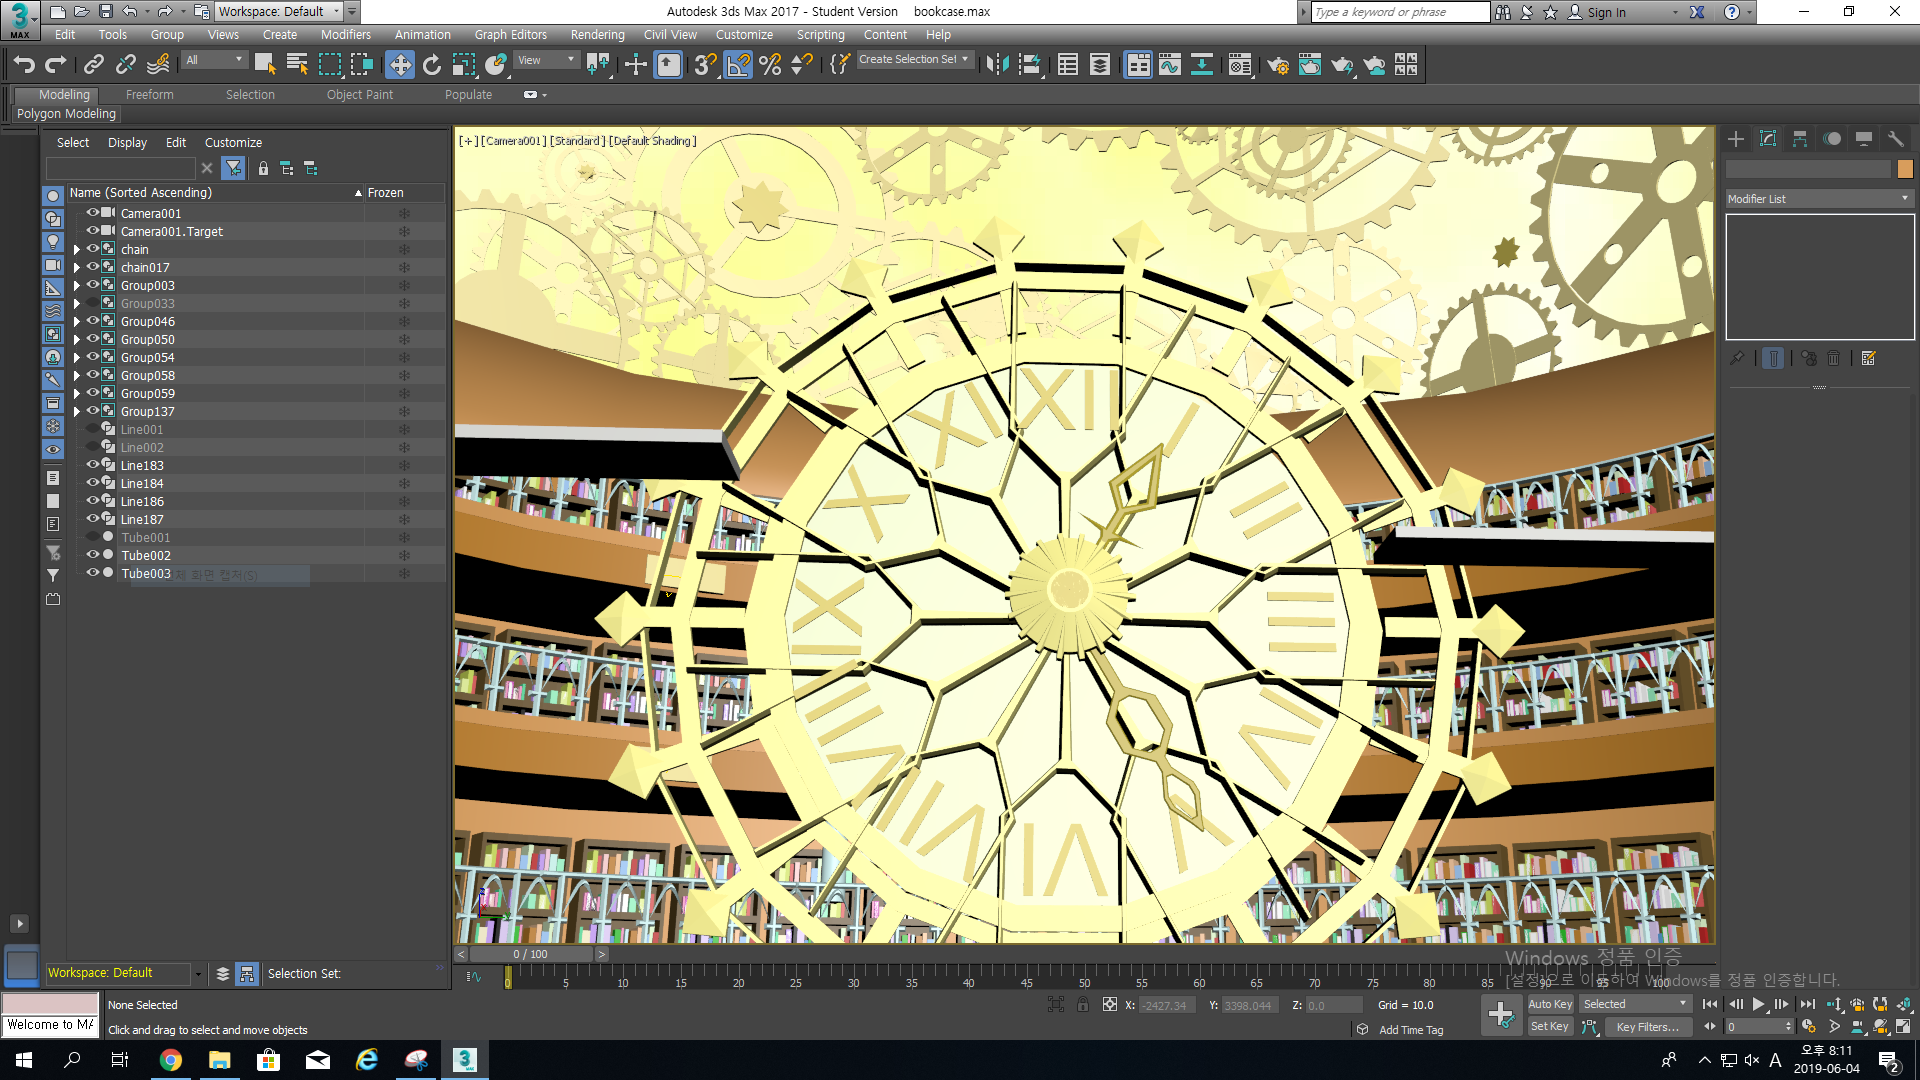
Task: Hide the Camera001 object via eye icon
Action: point(93,213)
